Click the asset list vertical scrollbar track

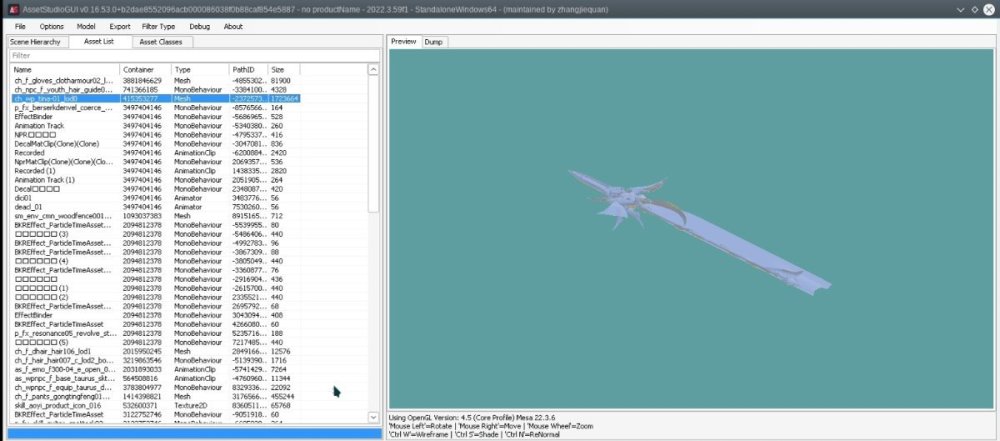(x=374, y=300)
